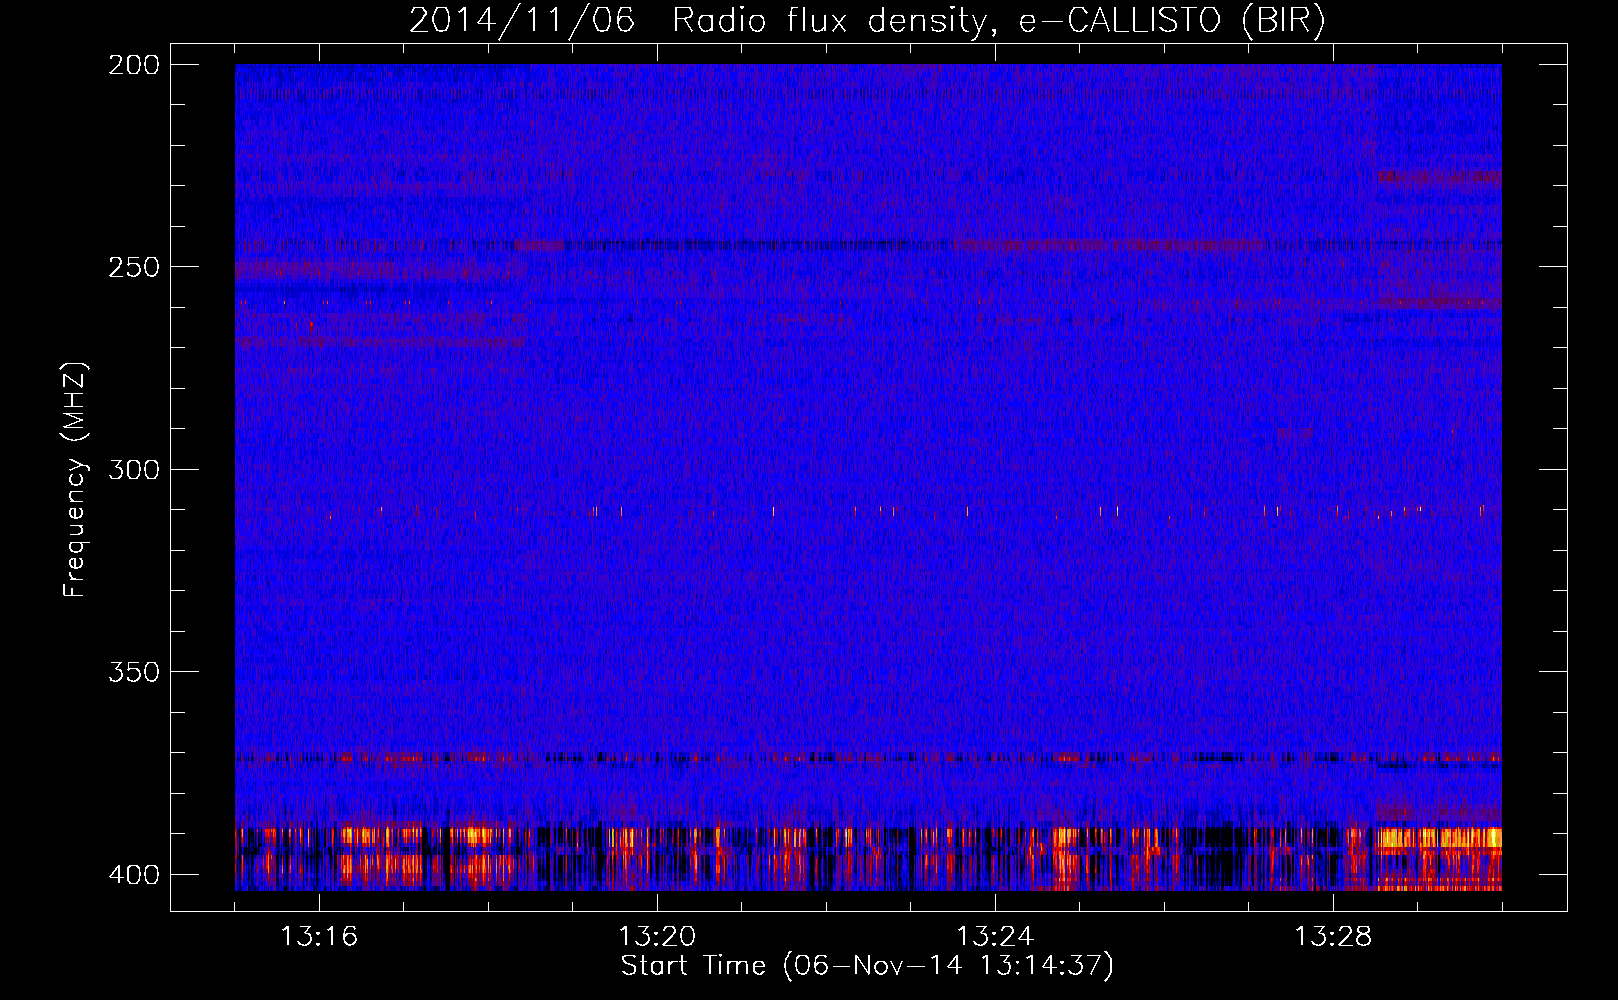Viewport: 1618px width, 1000px height.
Task: Click the '13:24' time tick label
Action: [x=995, y=936]
